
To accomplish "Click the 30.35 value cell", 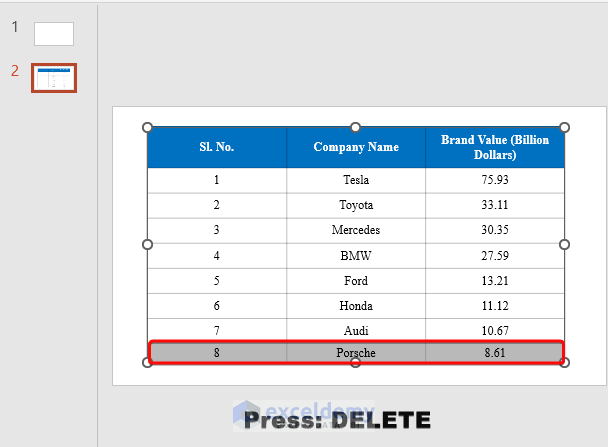I will tap(495, 230).
